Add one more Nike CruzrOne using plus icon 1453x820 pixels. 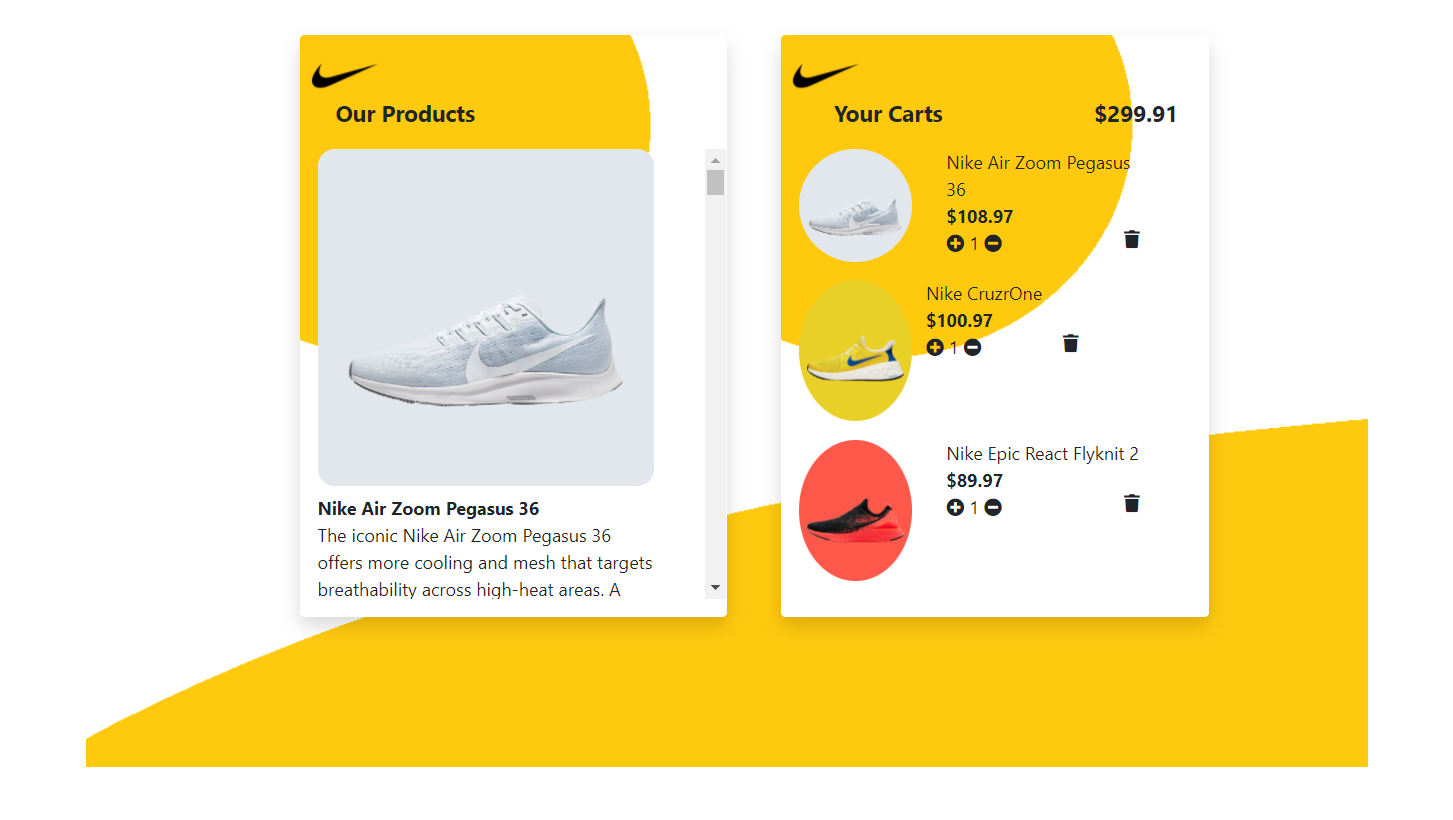[935, 347]
